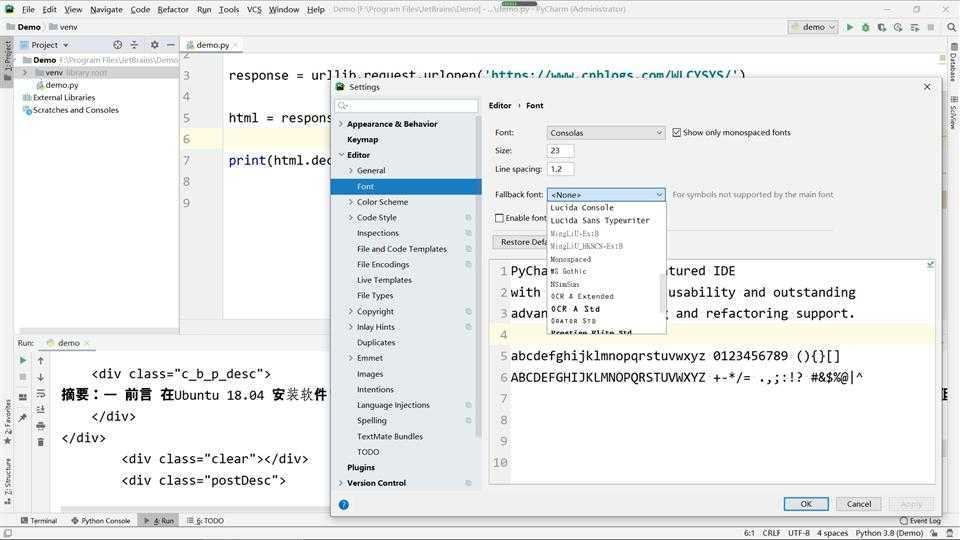Open the Font Consolas dropdown
The image size is (960, 540).
[x=605, y=133]
